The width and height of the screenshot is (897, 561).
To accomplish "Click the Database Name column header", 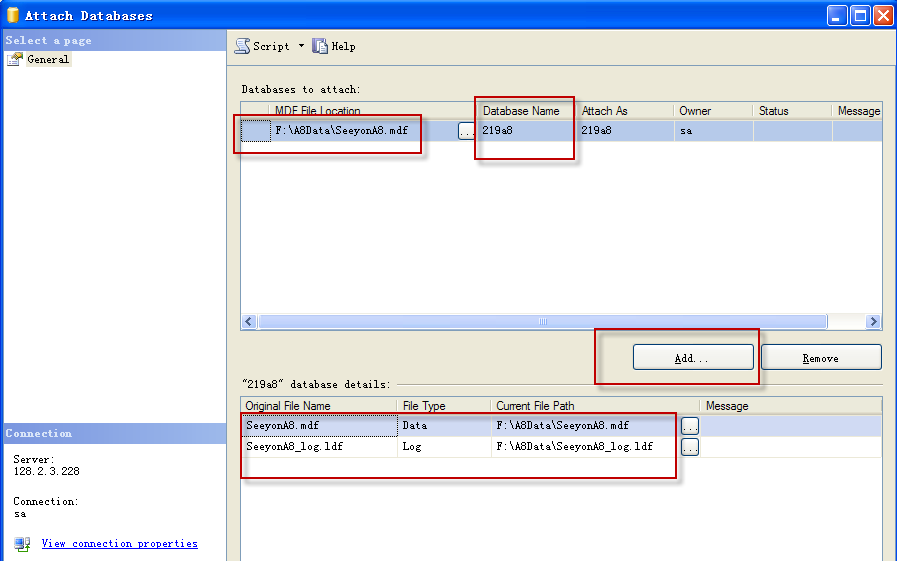I will click(x=524, y=111).
